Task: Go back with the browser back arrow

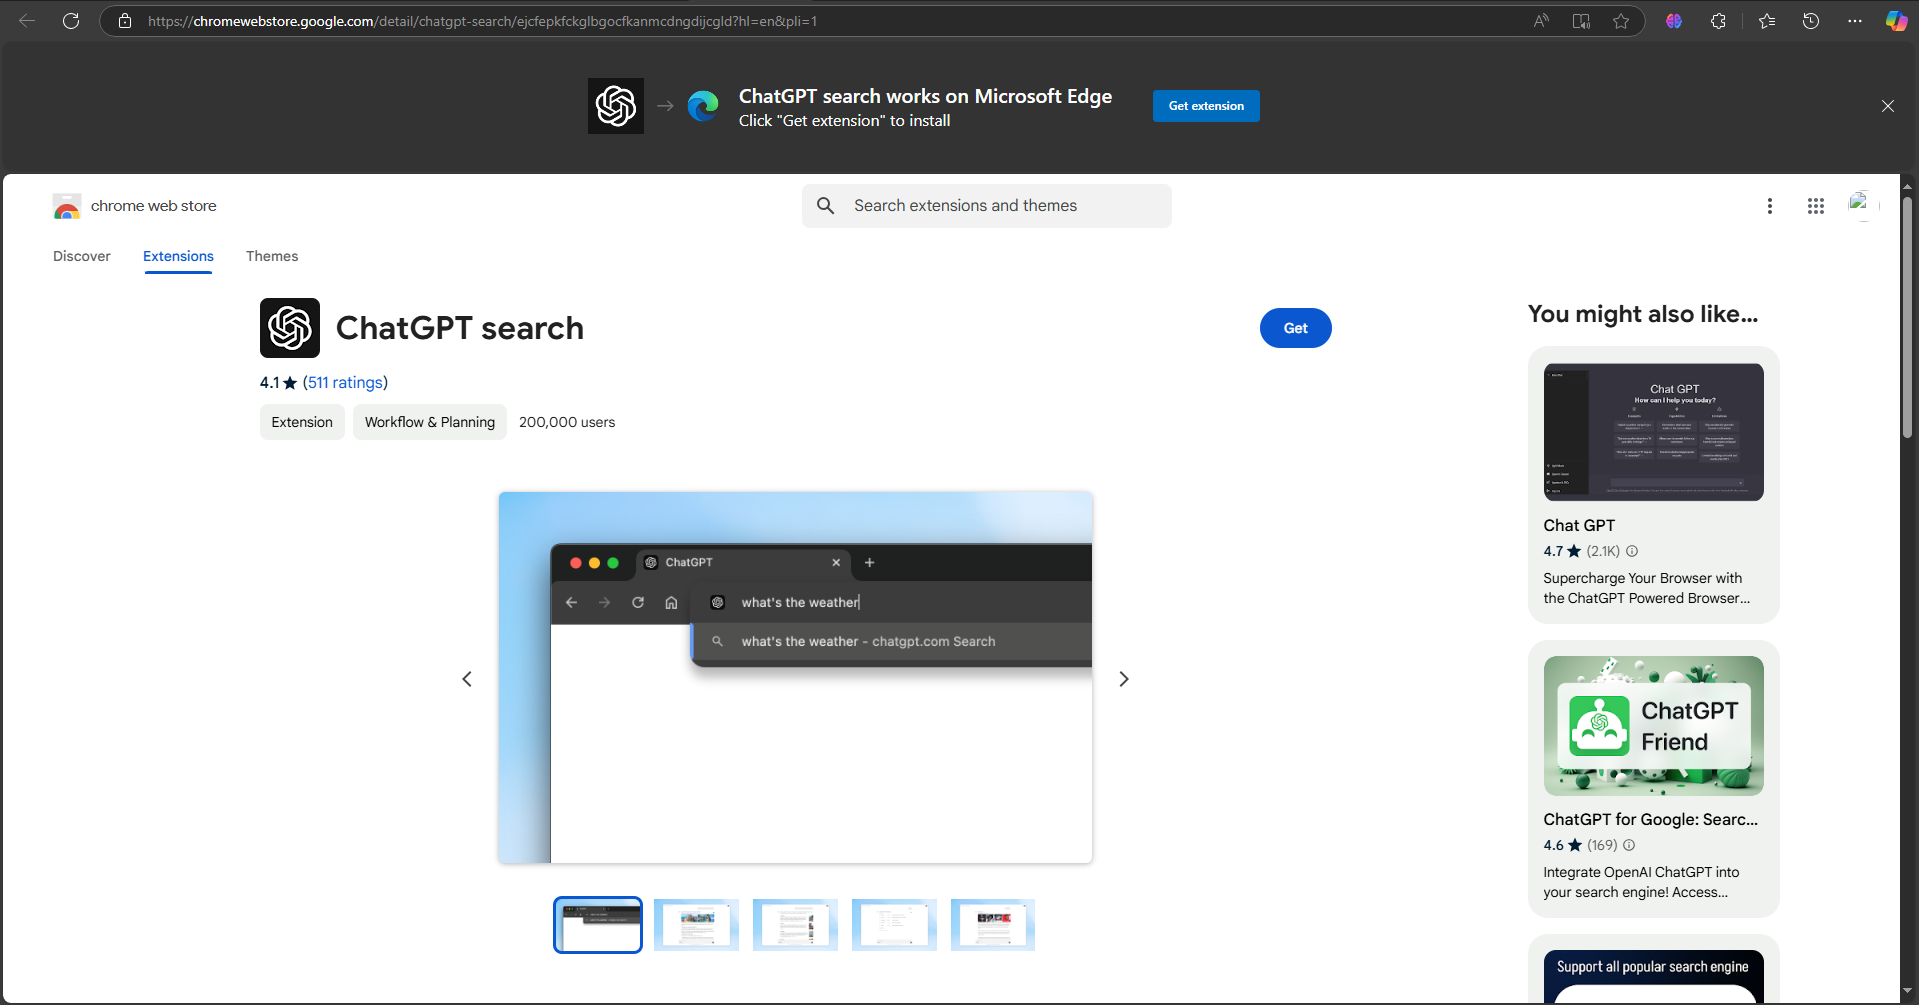Action: (x=27, y=21)
